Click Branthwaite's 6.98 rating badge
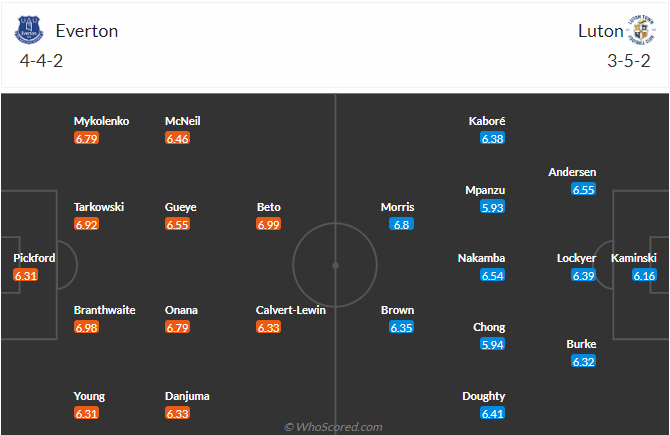The width and height of the screenshot is (670, 435). (x=86, y=327)
